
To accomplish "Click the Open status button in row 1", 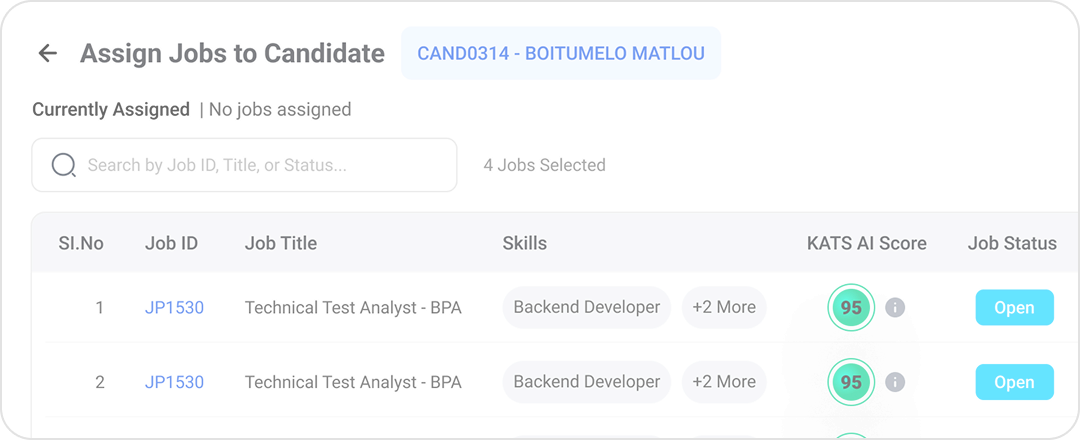I will (x=1014, y=307).
